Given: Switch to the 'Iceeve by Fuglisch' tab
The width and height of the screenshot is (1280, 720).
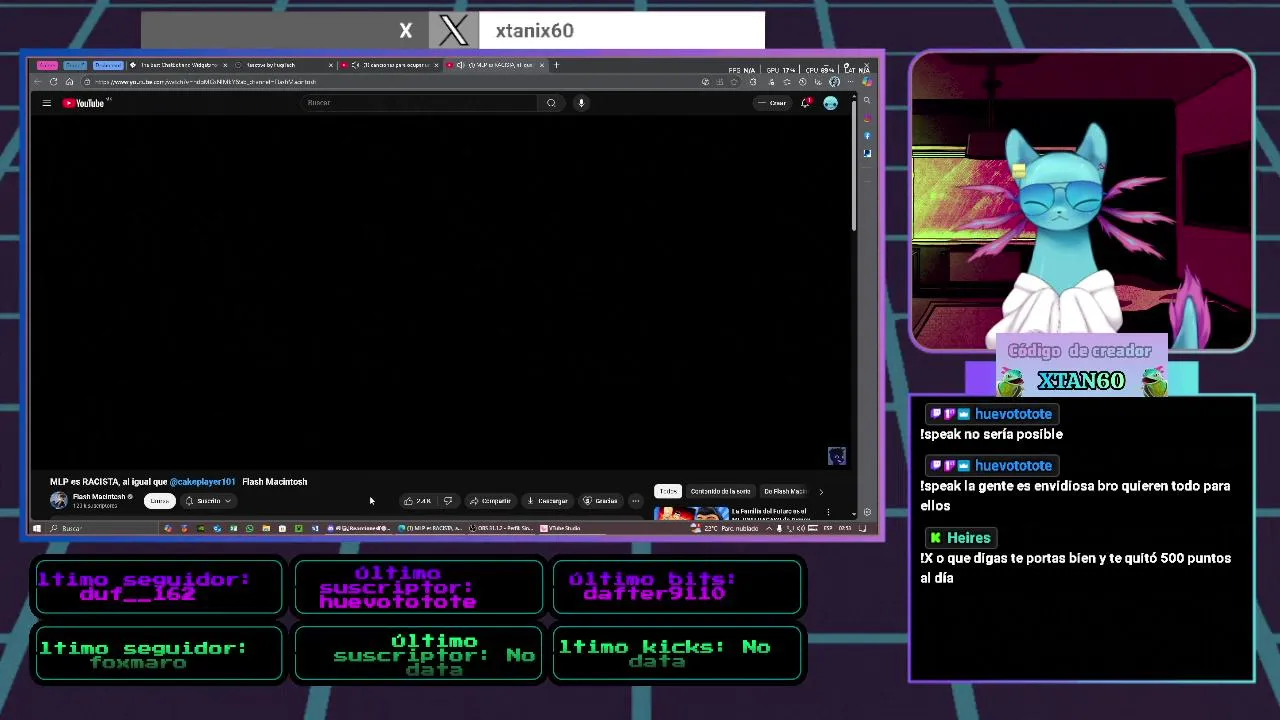Looking at the screenshot, I should click(285, 65).
